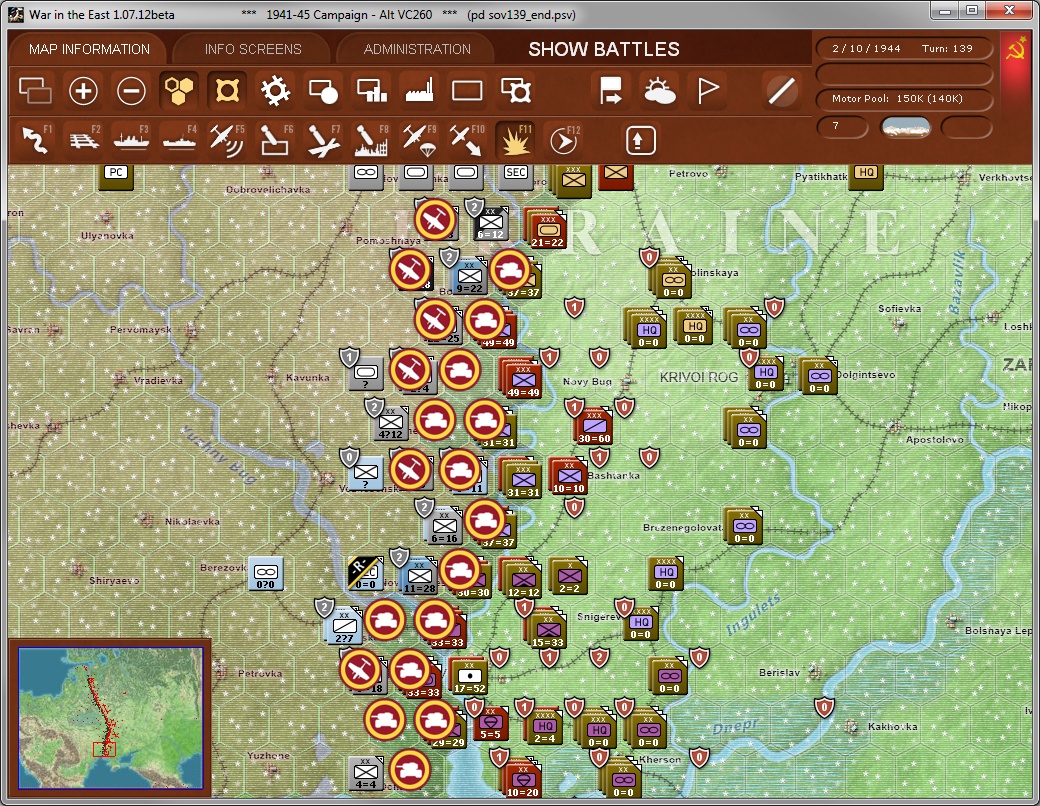Screen dimensions: 1040x806
Task: Select the F3 naval transport icon
Action: pos(131,140)
